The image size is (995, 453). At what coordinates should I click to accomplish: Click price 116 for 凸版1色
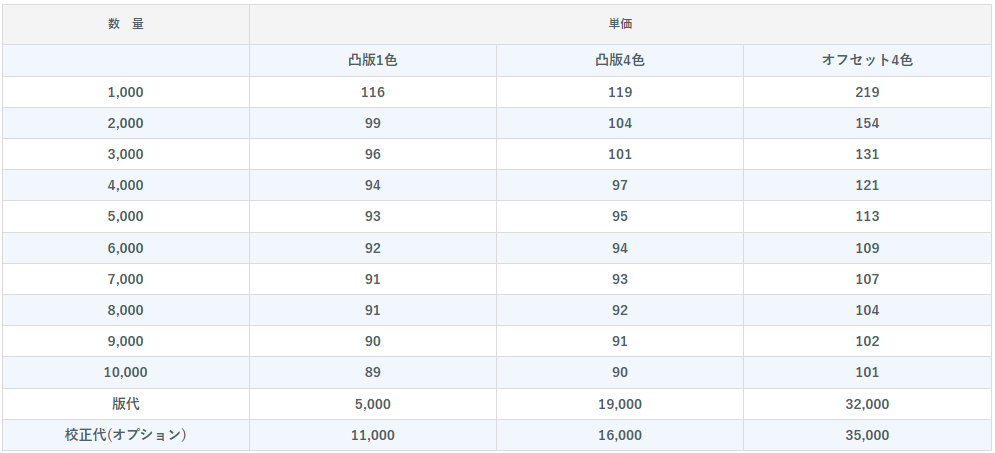tap(373, 92)
